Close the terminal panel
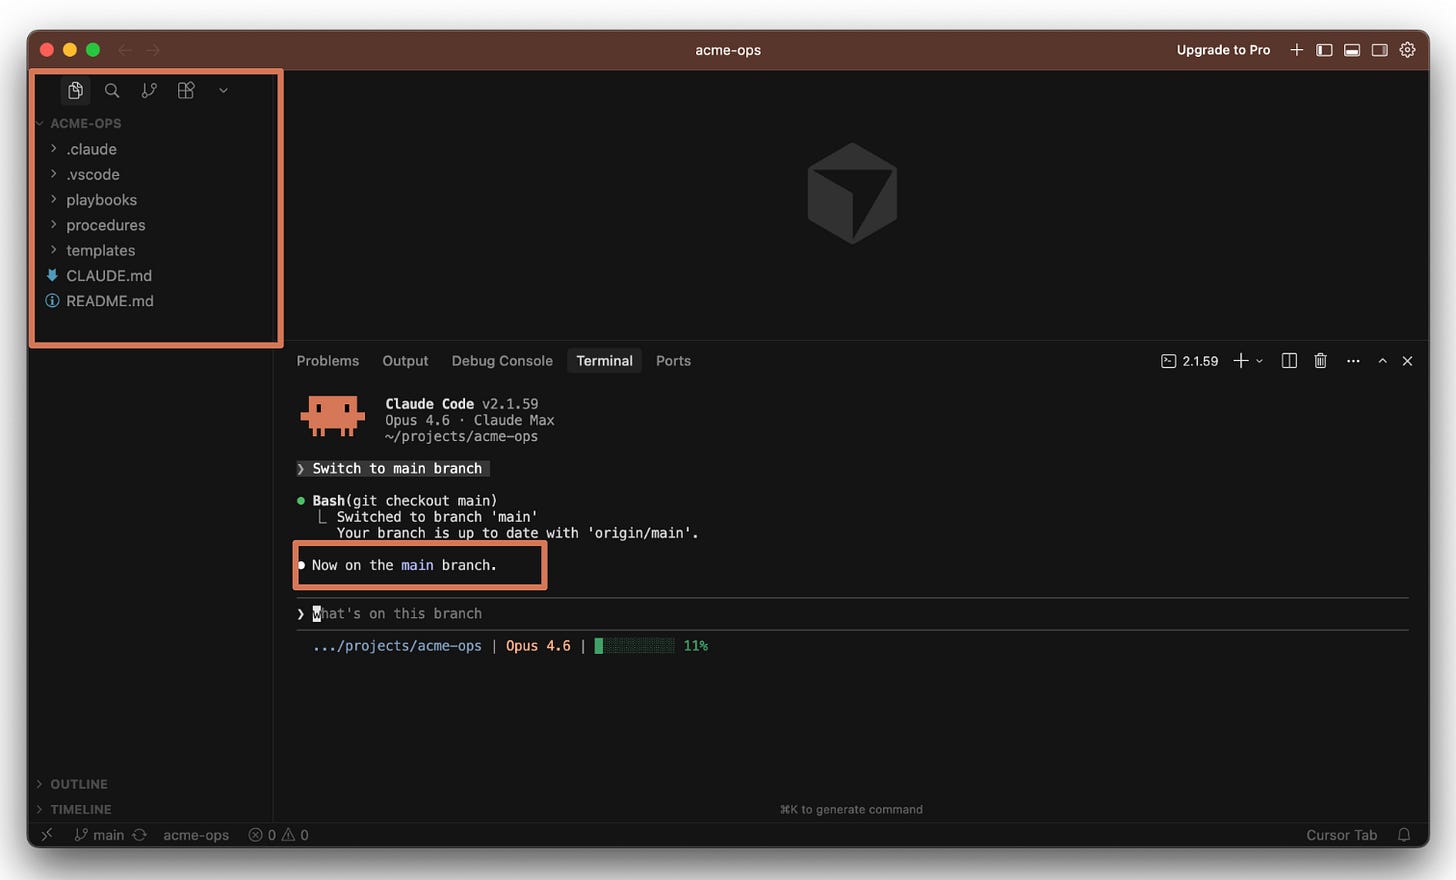The image size is (1456, 880). 1407,361
